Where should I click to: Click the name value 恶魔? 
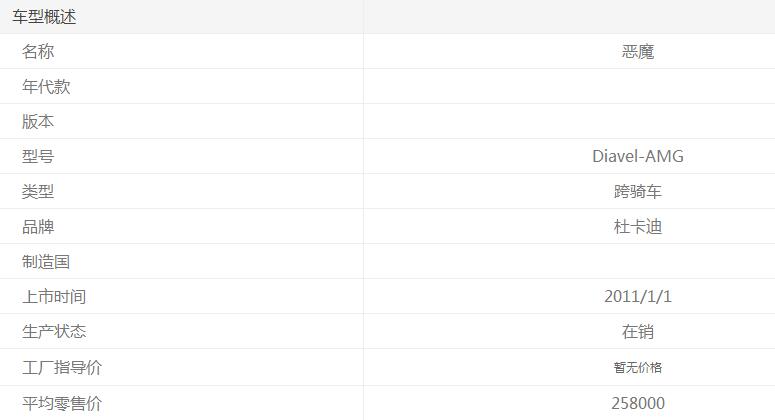pyautogui.click(x=638, y=52)
